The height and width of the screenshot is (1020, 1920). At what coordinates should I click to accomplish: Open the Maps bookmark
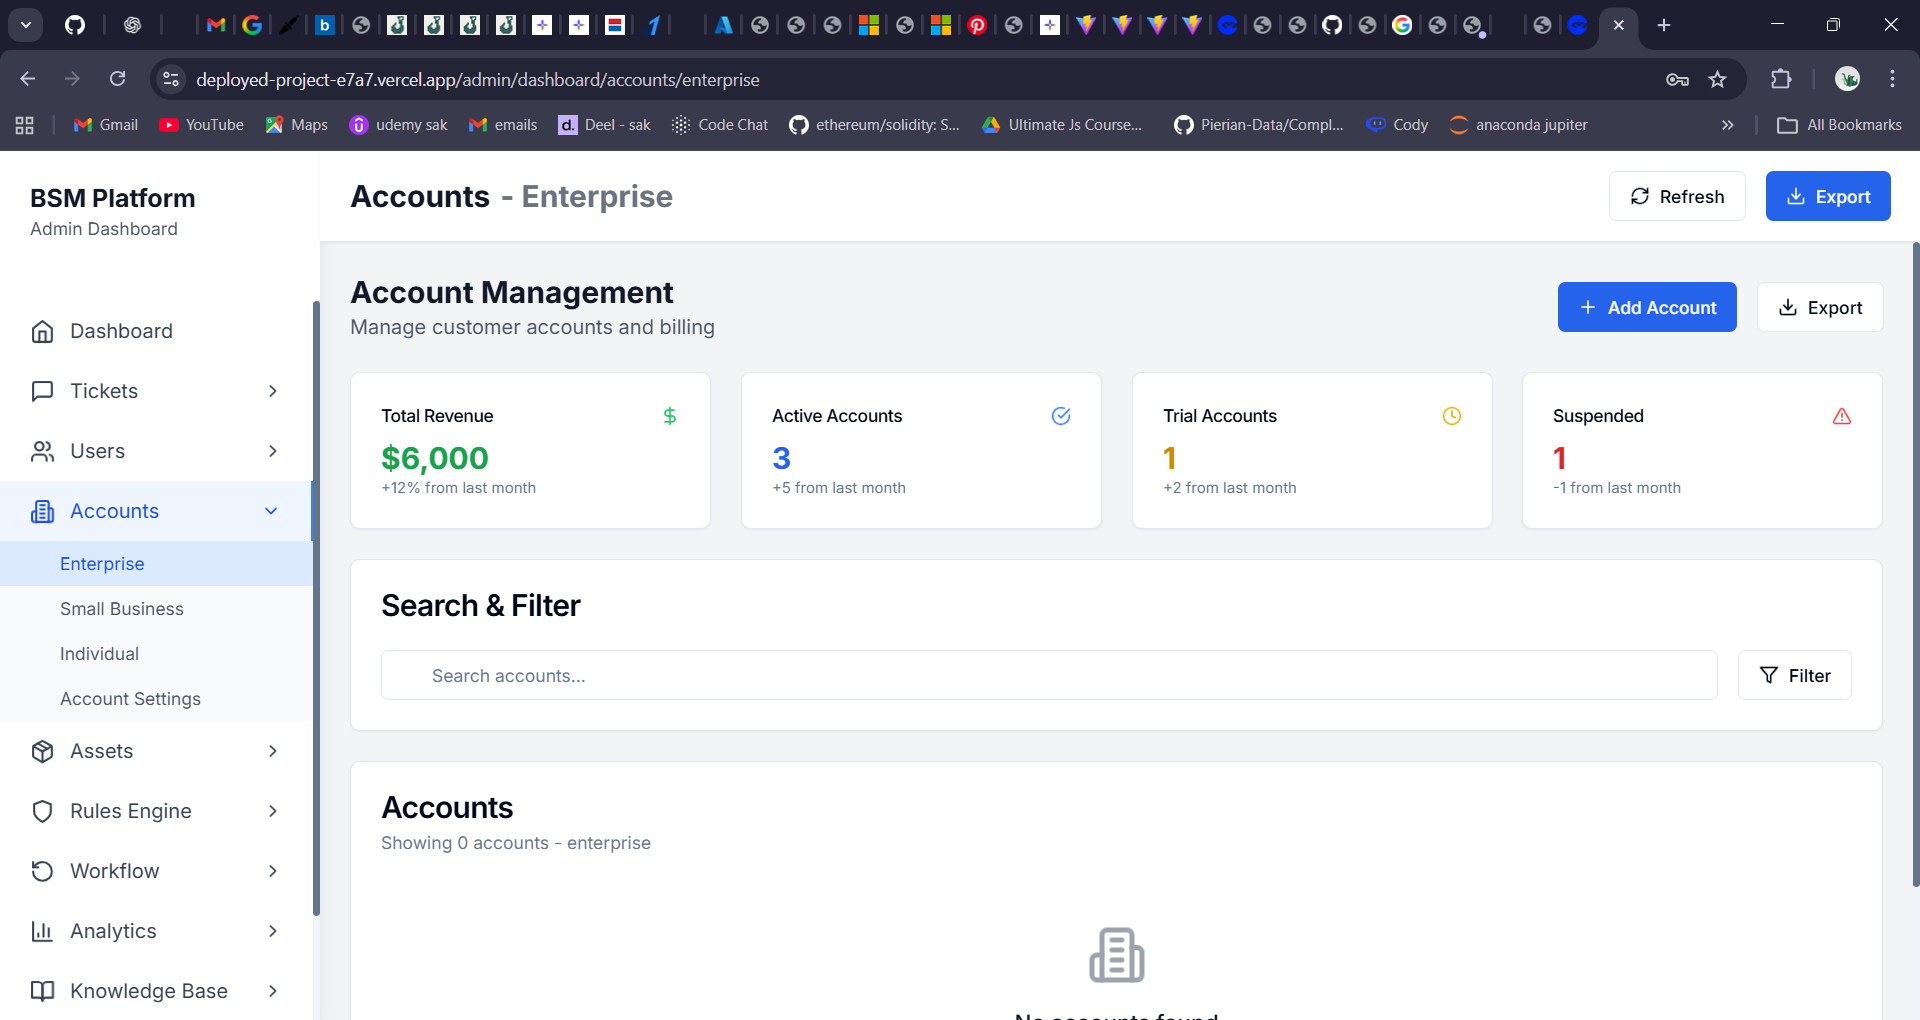tap(297, 125)
